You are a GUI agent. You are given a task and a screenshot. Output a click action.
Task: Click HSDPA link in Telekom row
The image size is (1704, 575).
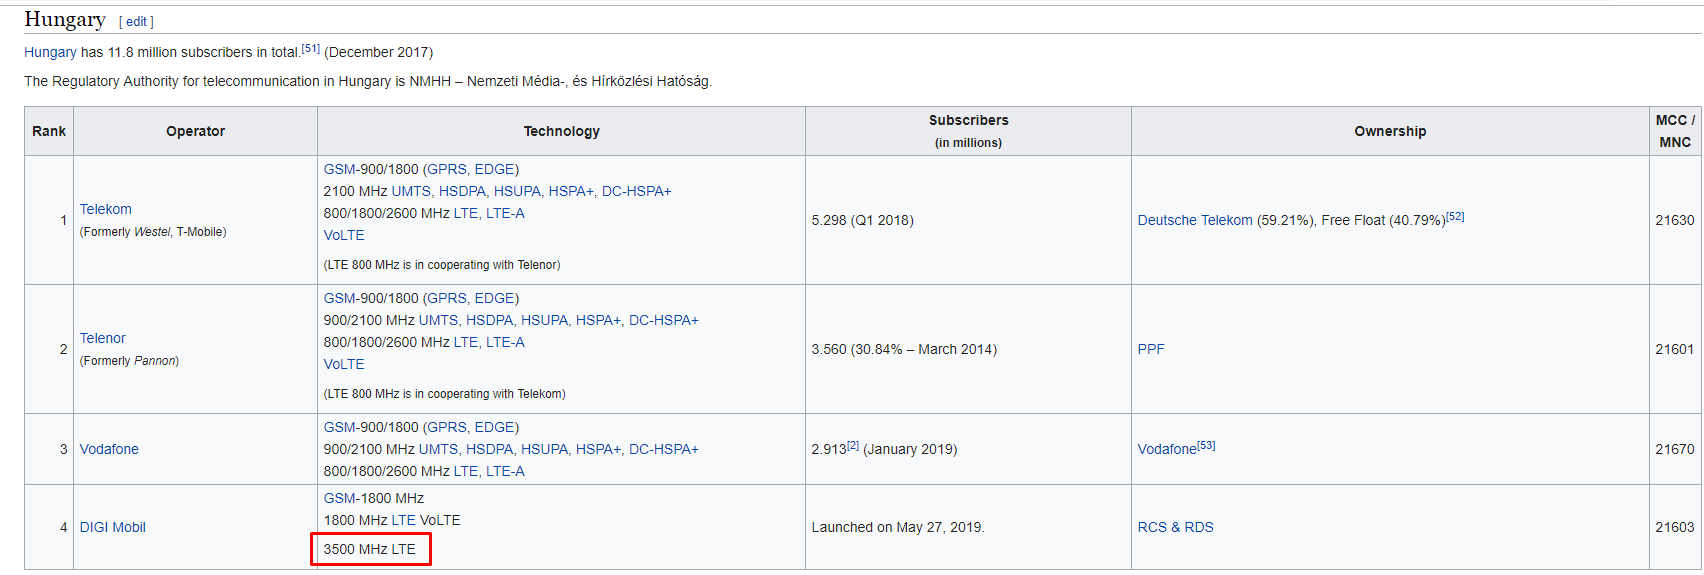point(463,191)
